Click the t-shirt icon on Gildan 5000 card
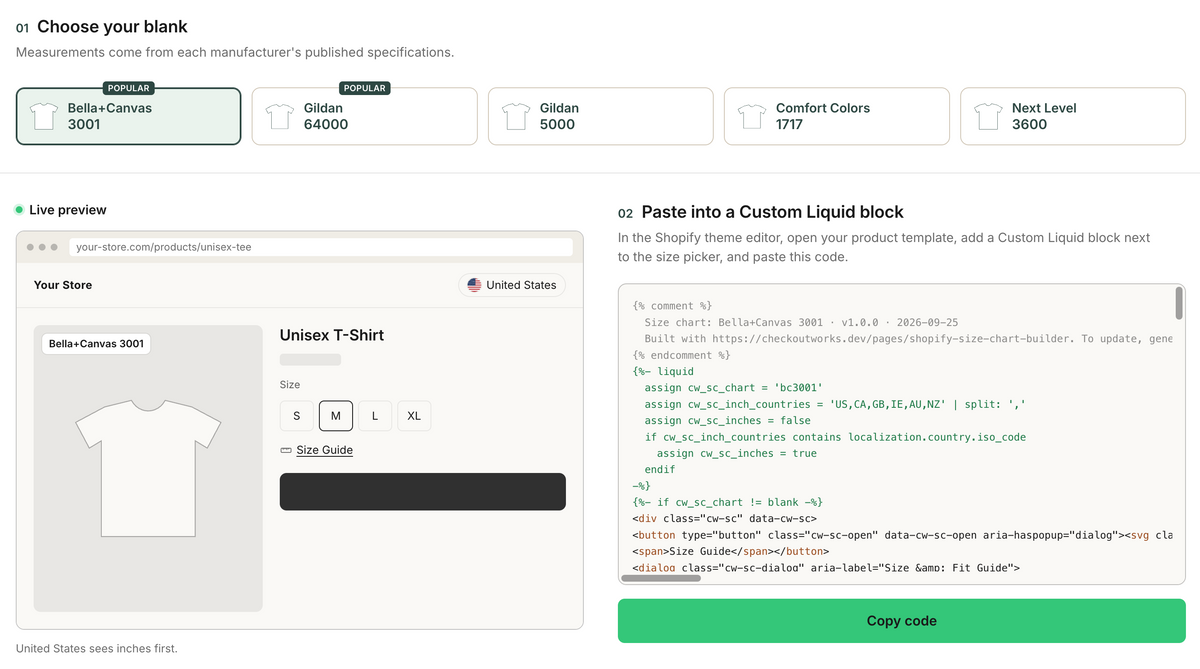The height and width of the screenshot is (669, 1200). [x=516, y=117]
